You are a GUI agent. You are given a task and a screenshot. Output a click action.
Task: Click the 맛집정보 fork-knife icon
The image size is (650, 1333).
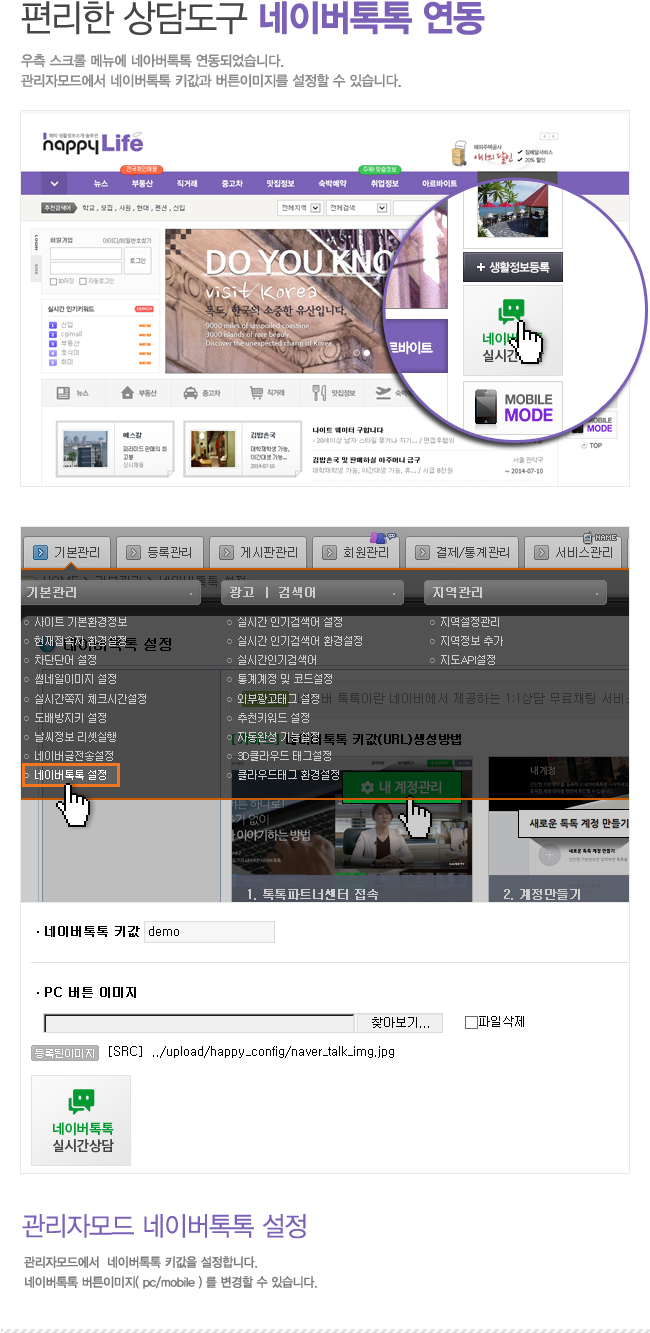coord(319,393)
